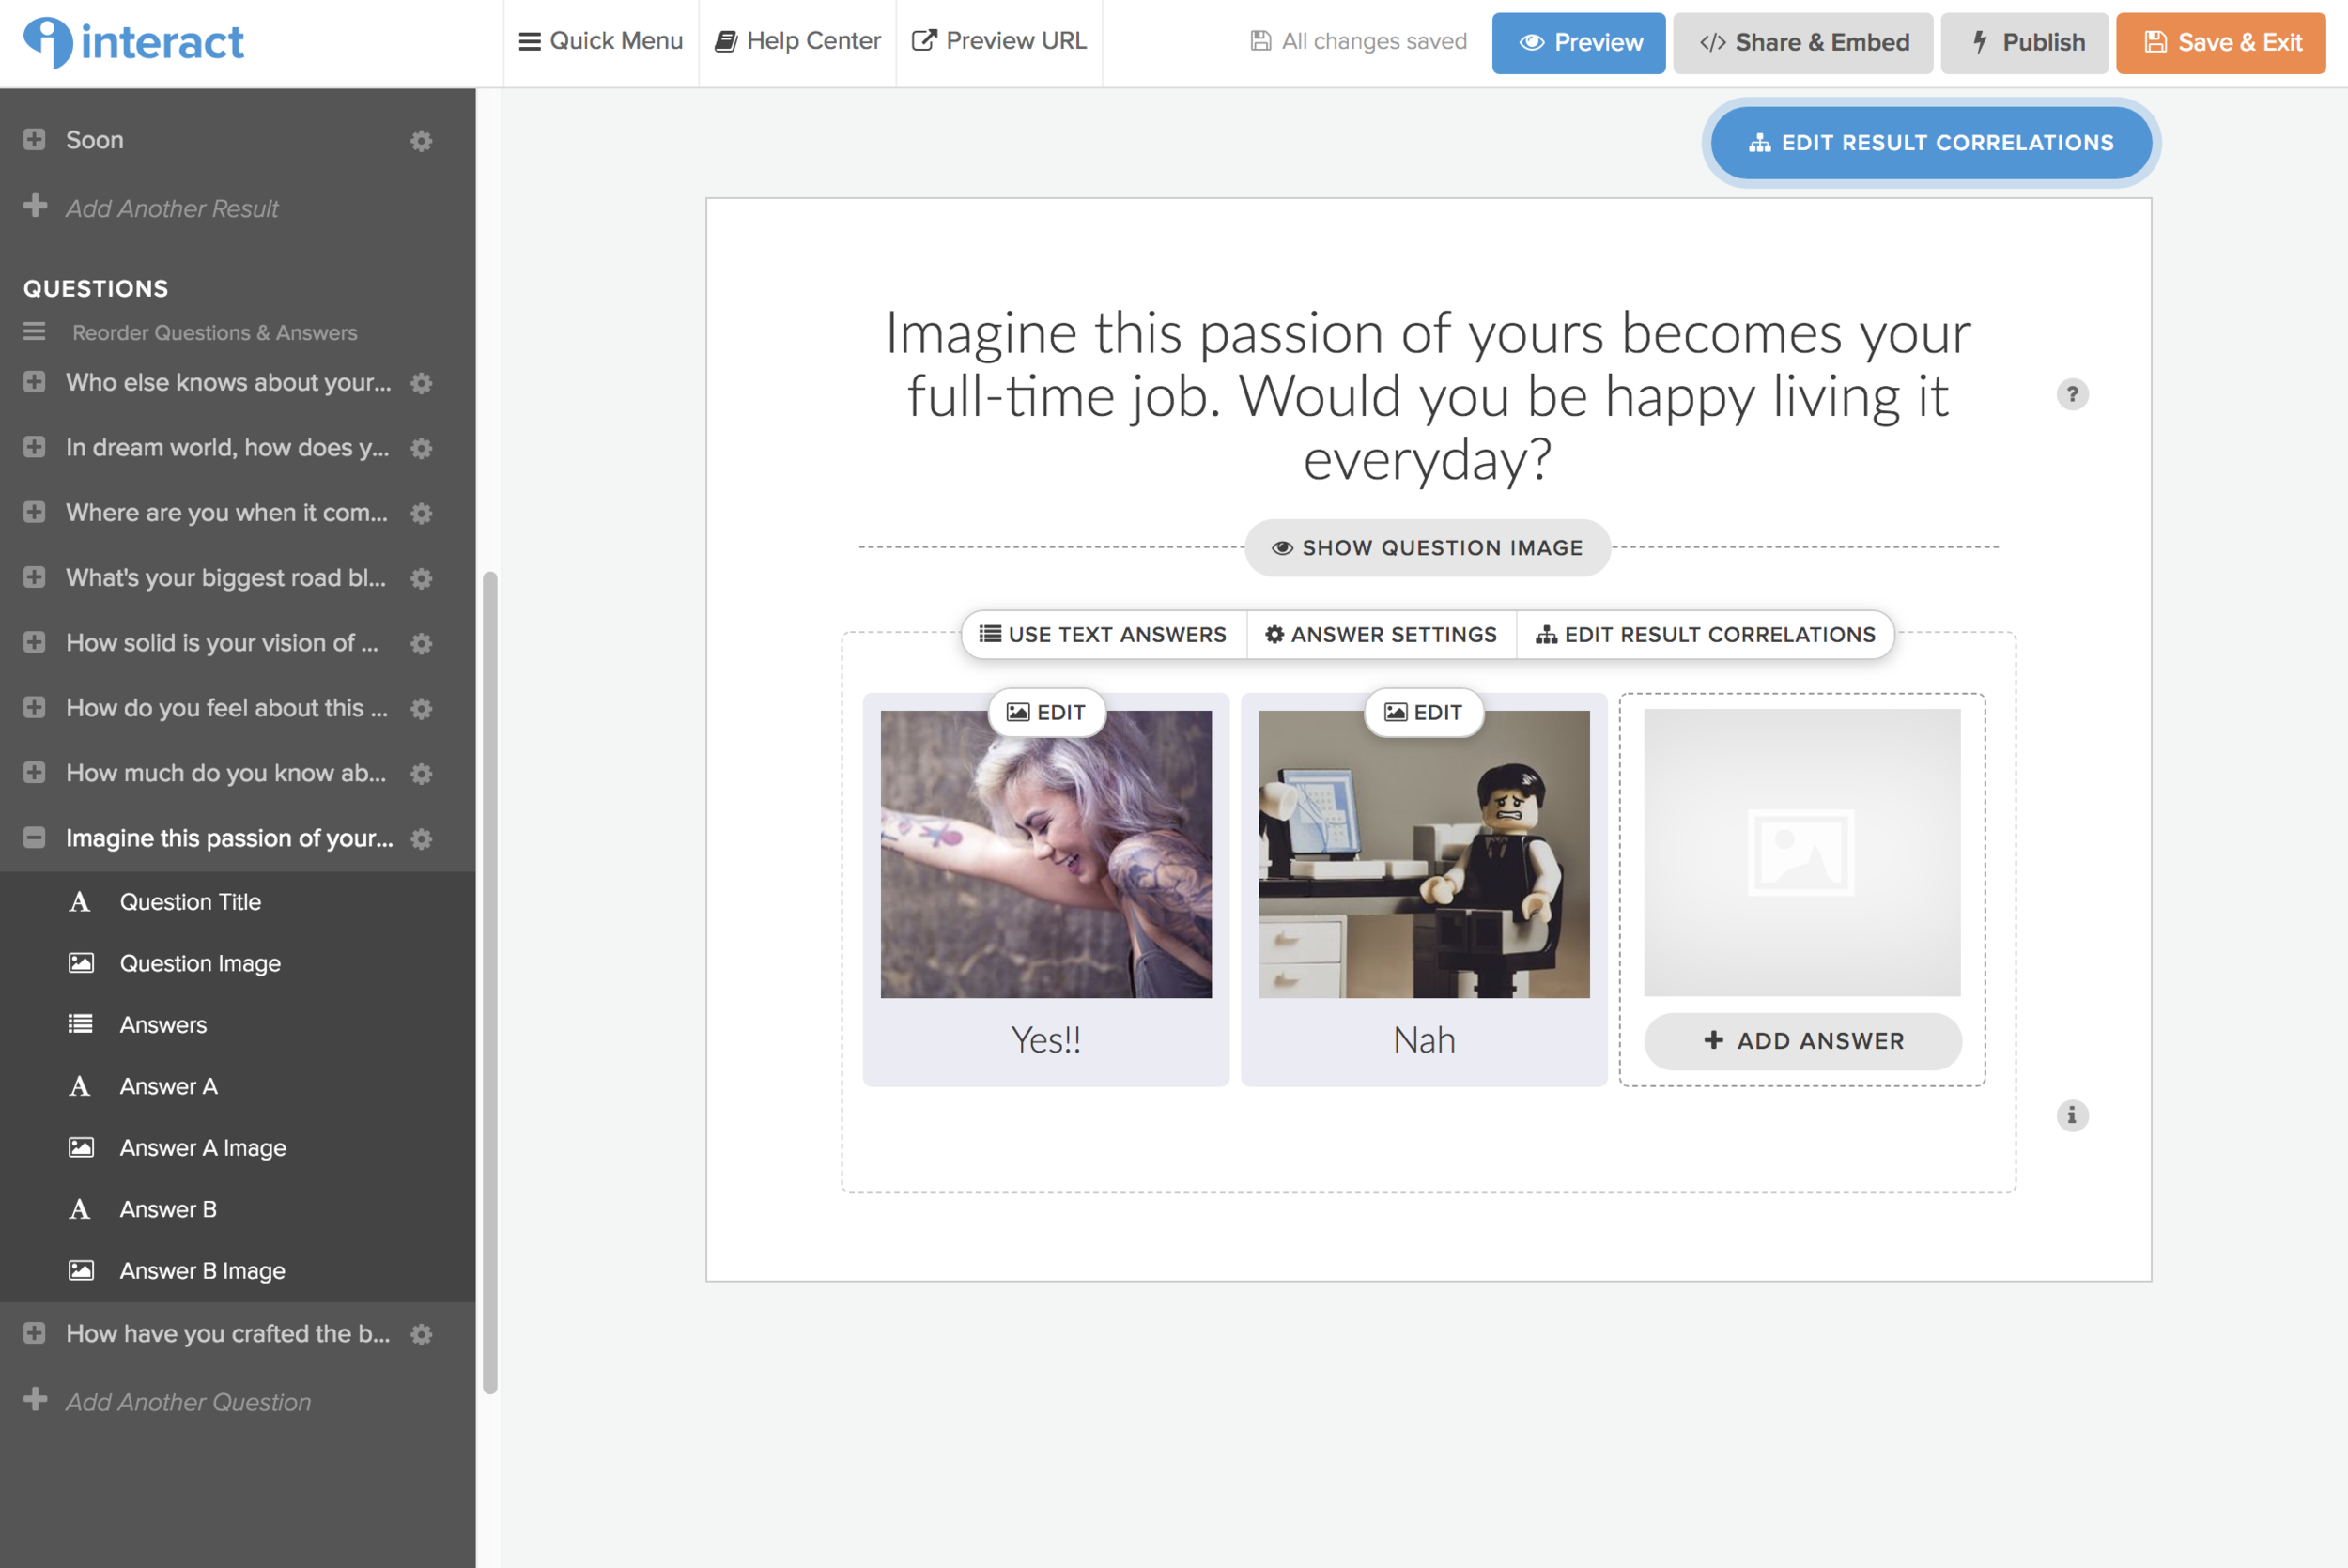
Task: Open Answer Settings
Action: pyautogui.click(x=1381, y=635)
